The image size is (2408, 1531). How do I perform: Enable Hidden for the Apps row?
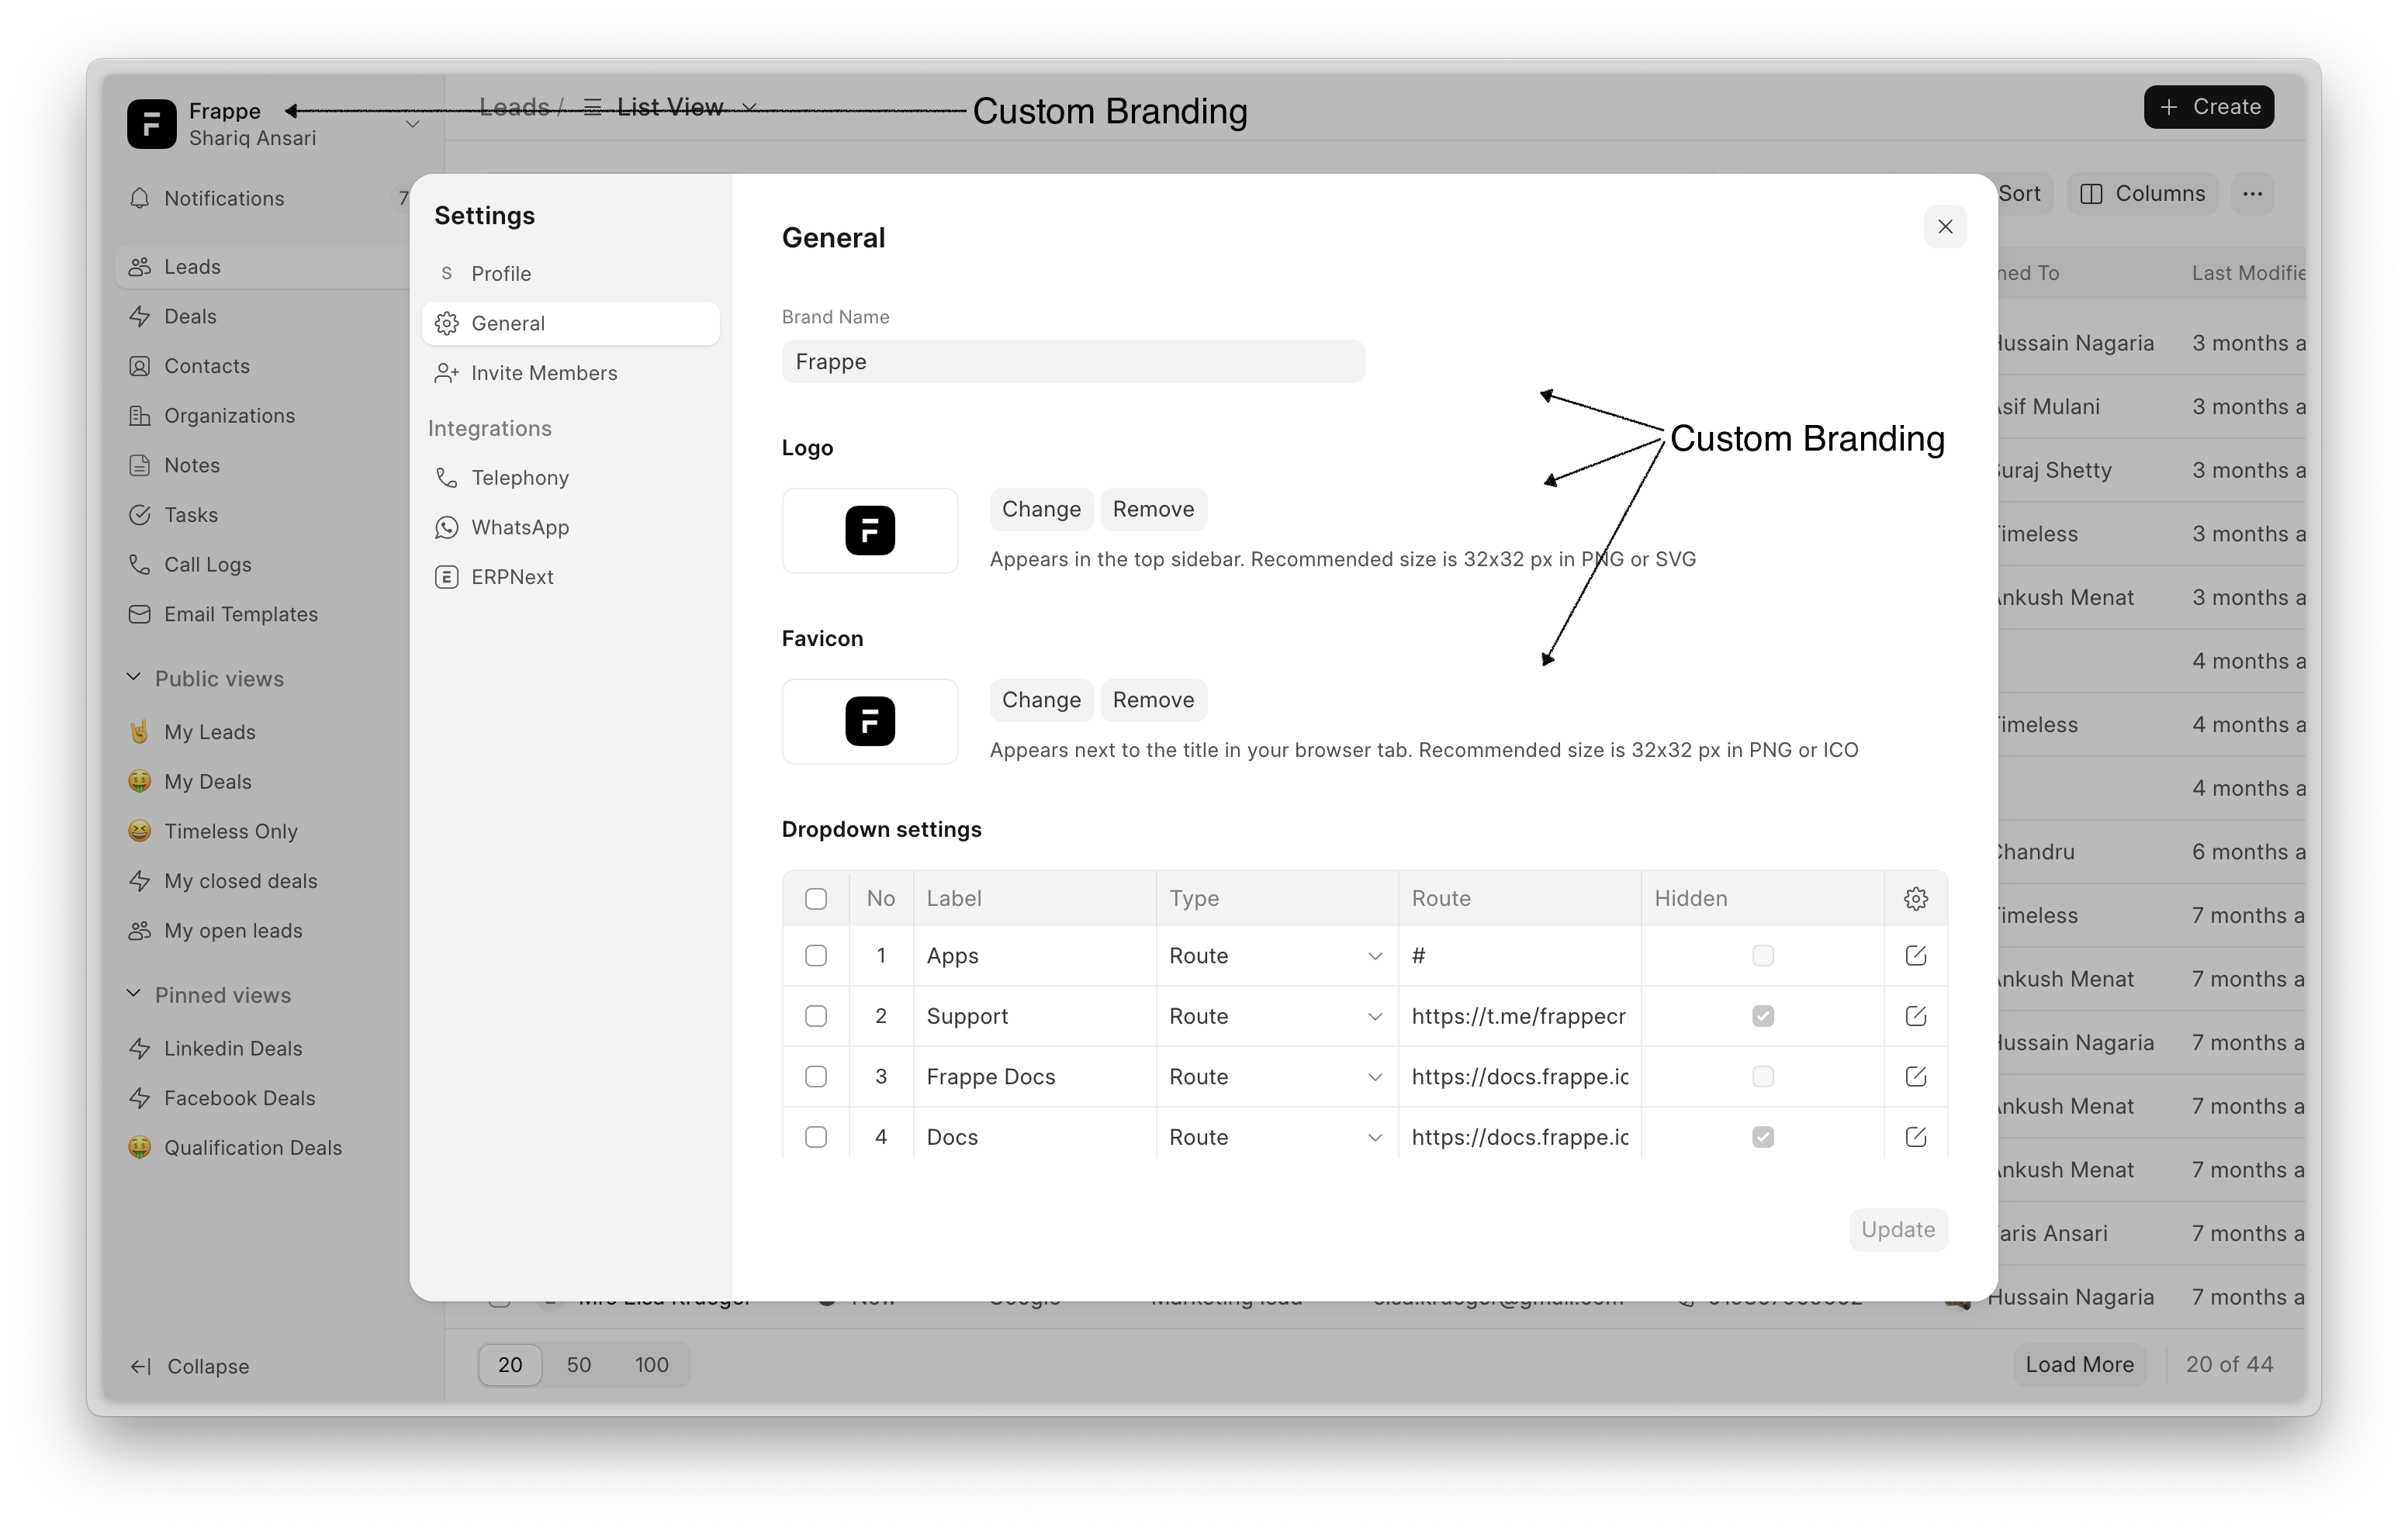pyautogui.click(x=1762, y=956)
